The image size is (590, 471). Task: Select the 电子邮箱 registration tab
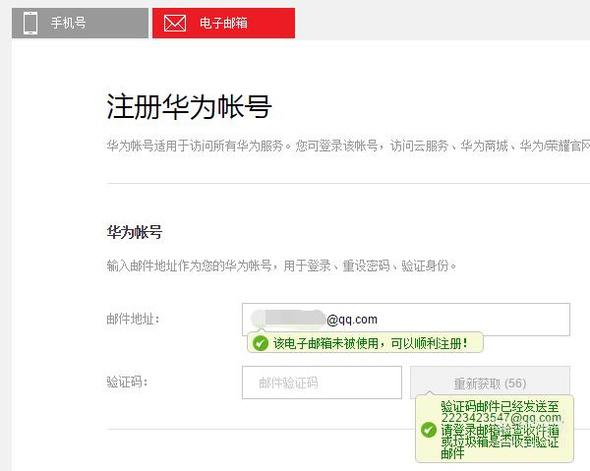pos(224,23)
